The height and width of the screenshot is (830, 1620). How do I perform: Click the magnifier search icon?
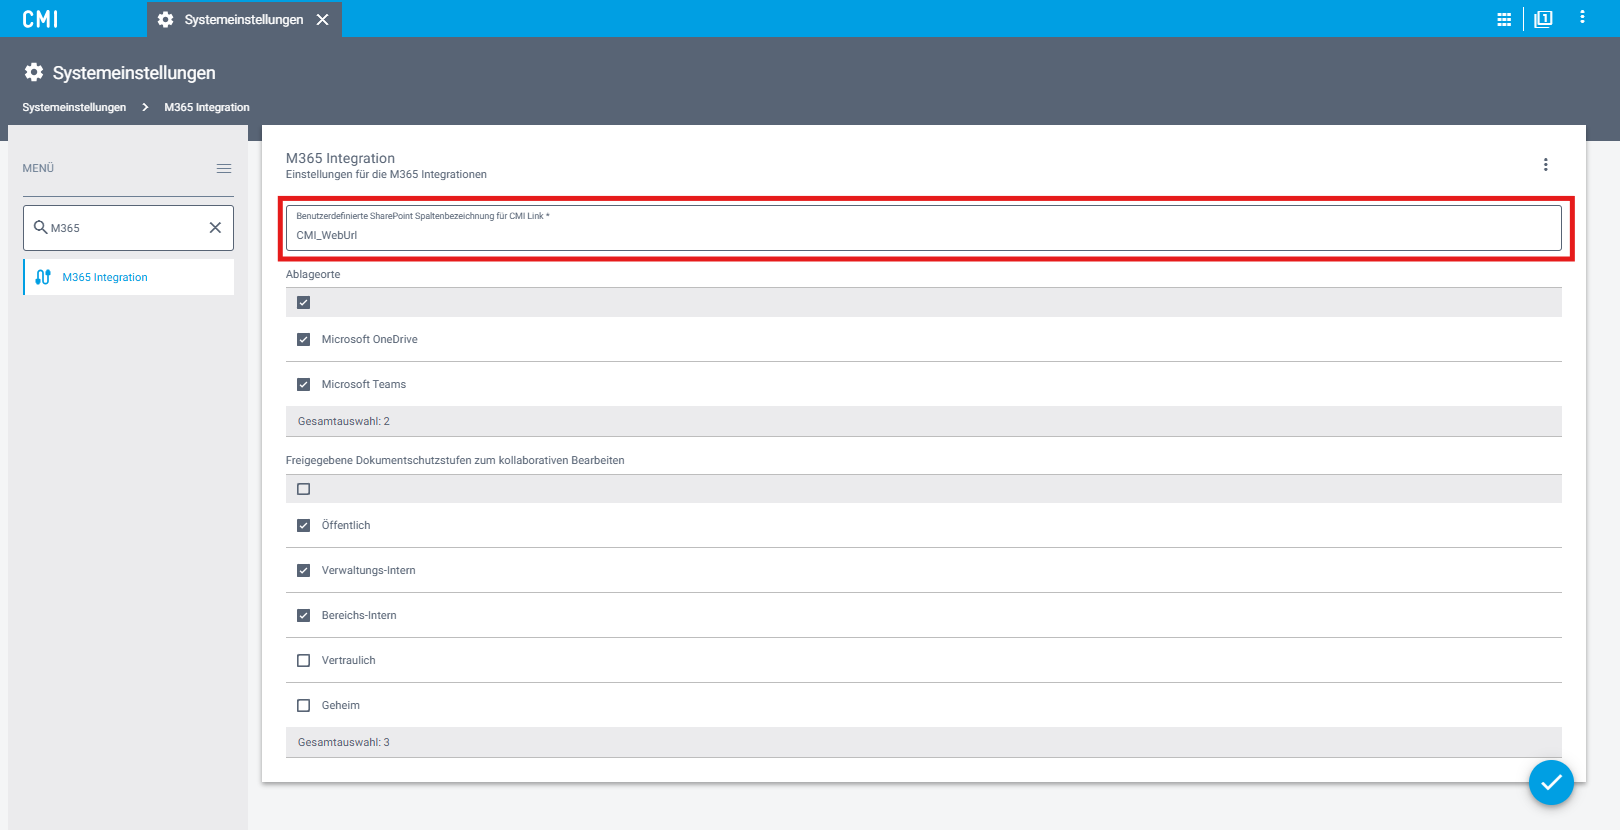[41, 228]
